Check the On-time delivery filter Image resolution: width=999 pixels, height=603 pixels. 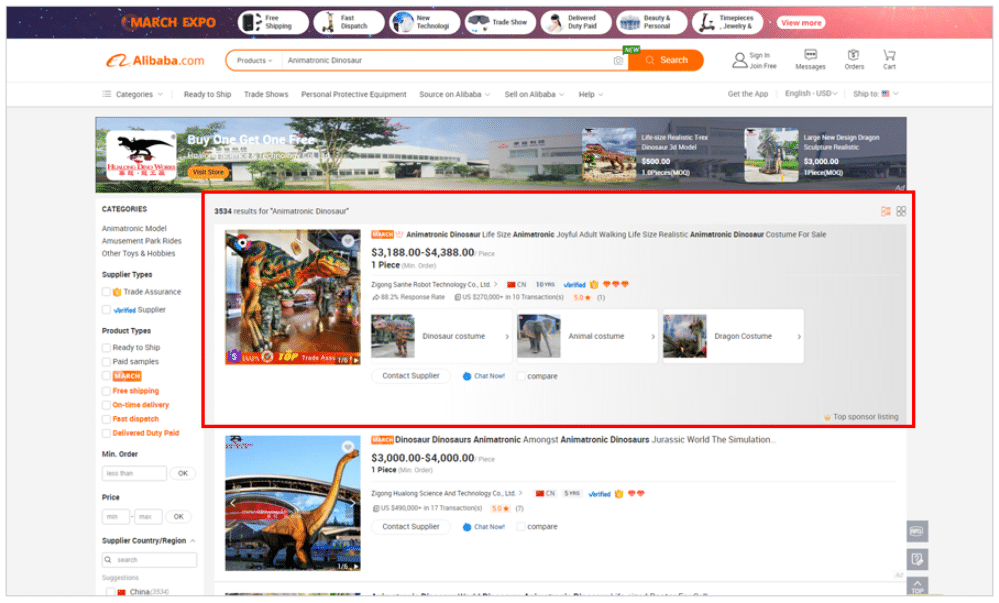(x=106, y=405)
